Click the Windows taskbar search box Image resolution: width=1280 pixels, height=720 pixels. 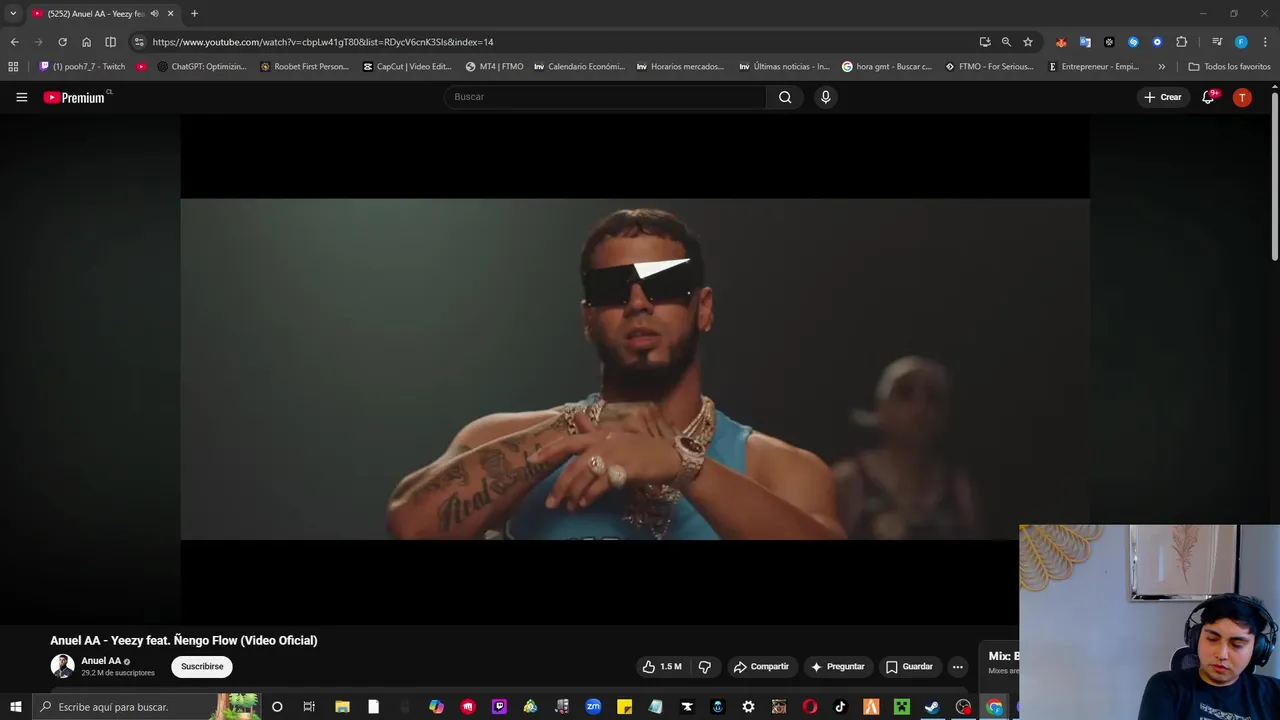point(146,707)
